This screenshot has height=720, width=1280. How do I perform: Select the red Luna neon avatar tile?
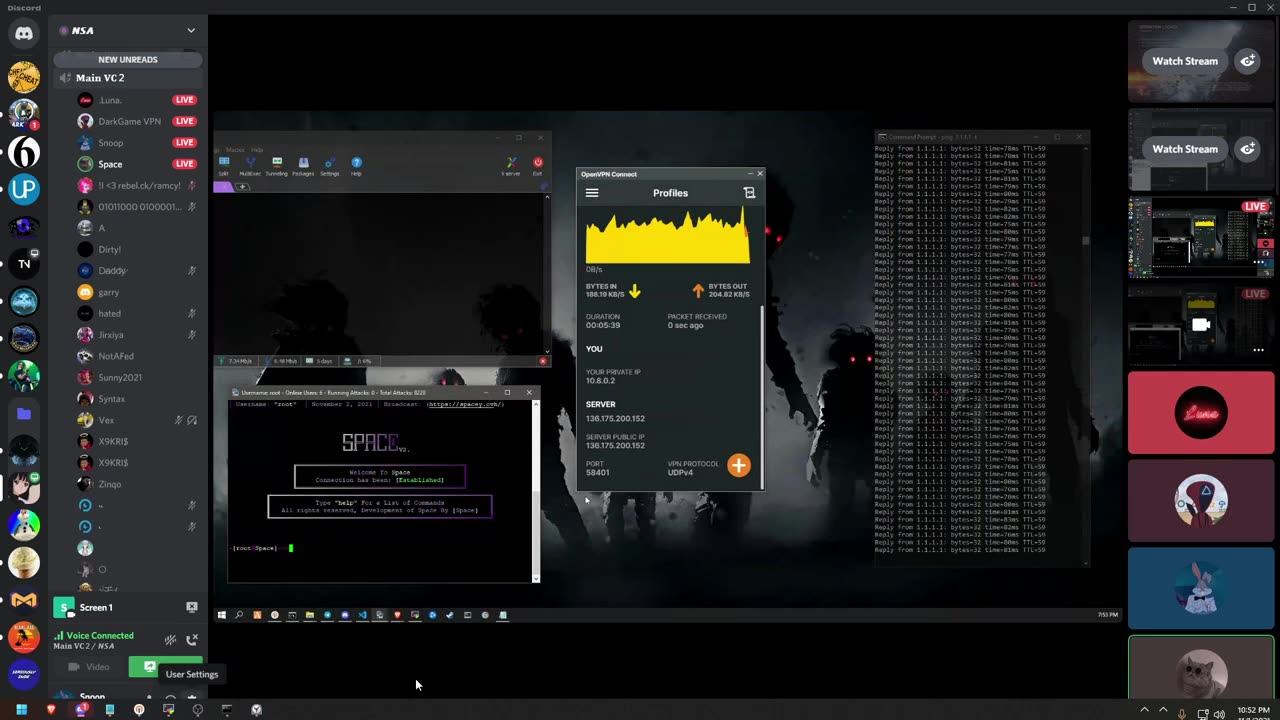(1201, 413)
